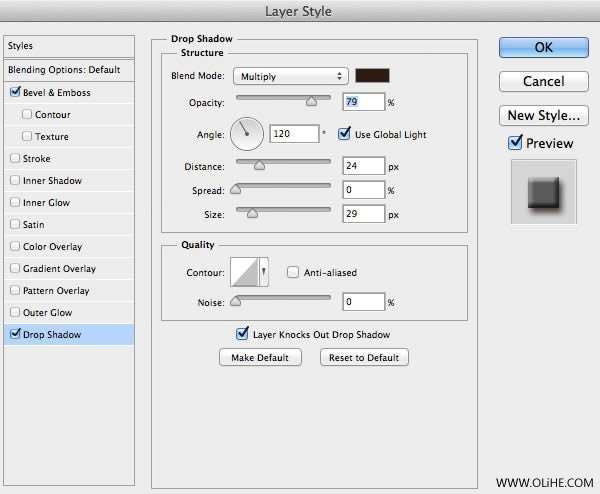
Task: Click the Angle value field
Action: [294, 134]
